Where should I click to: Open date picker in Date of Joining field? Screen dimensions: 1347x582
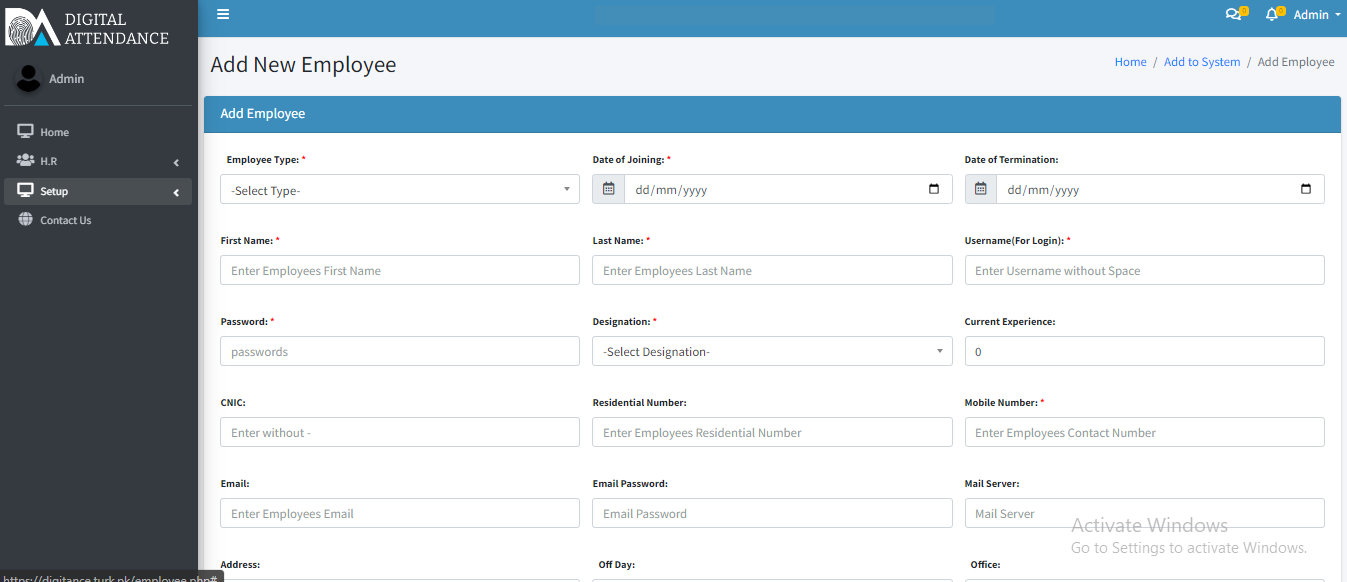[x=934, y=189]
